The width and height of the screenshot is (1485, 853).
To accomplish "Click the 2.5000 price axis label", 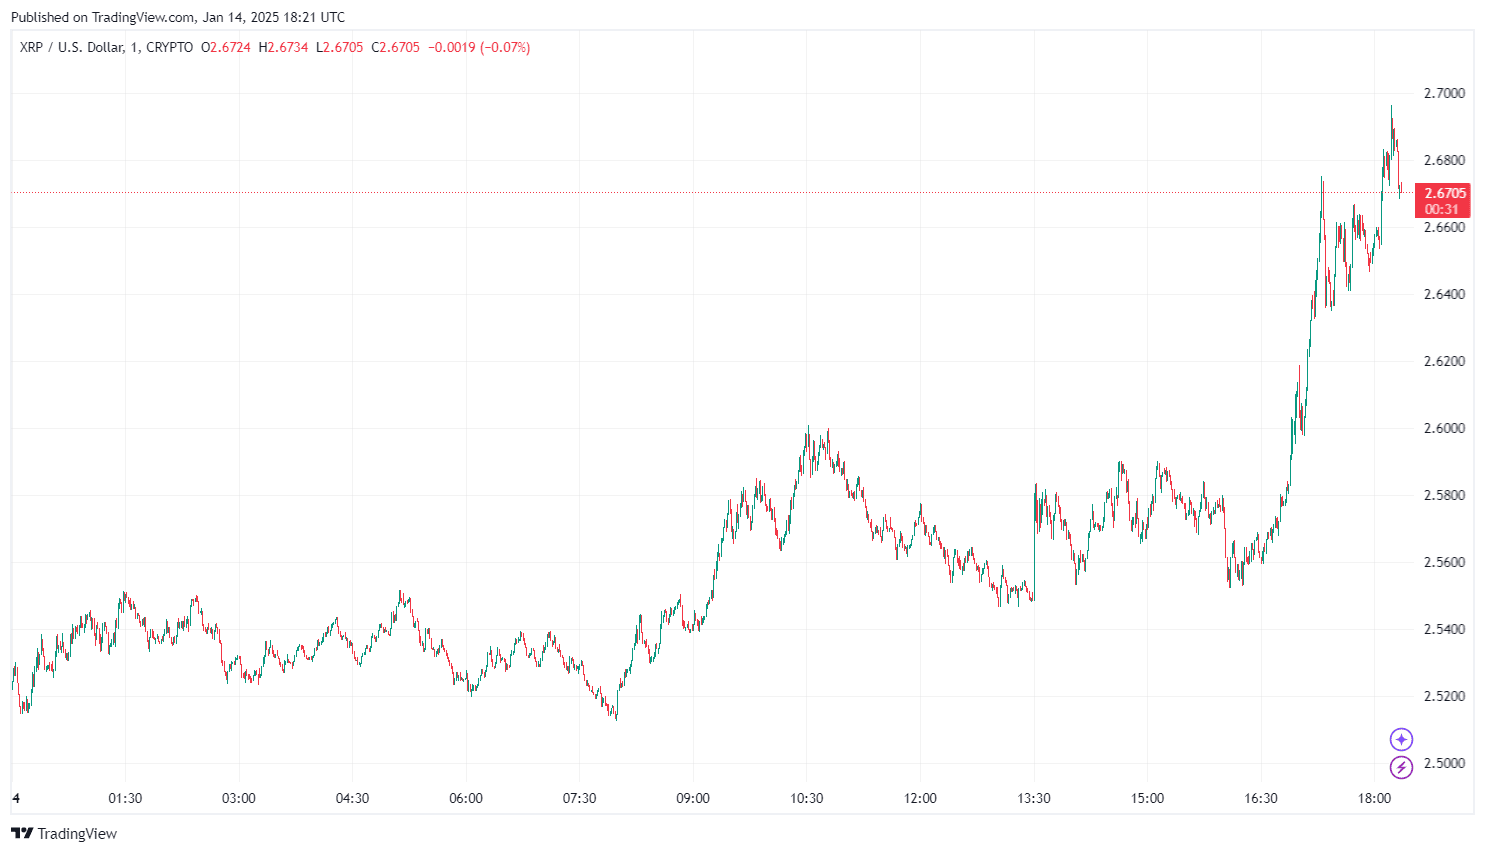I will pyautogui.click(x=1444, y=763).
